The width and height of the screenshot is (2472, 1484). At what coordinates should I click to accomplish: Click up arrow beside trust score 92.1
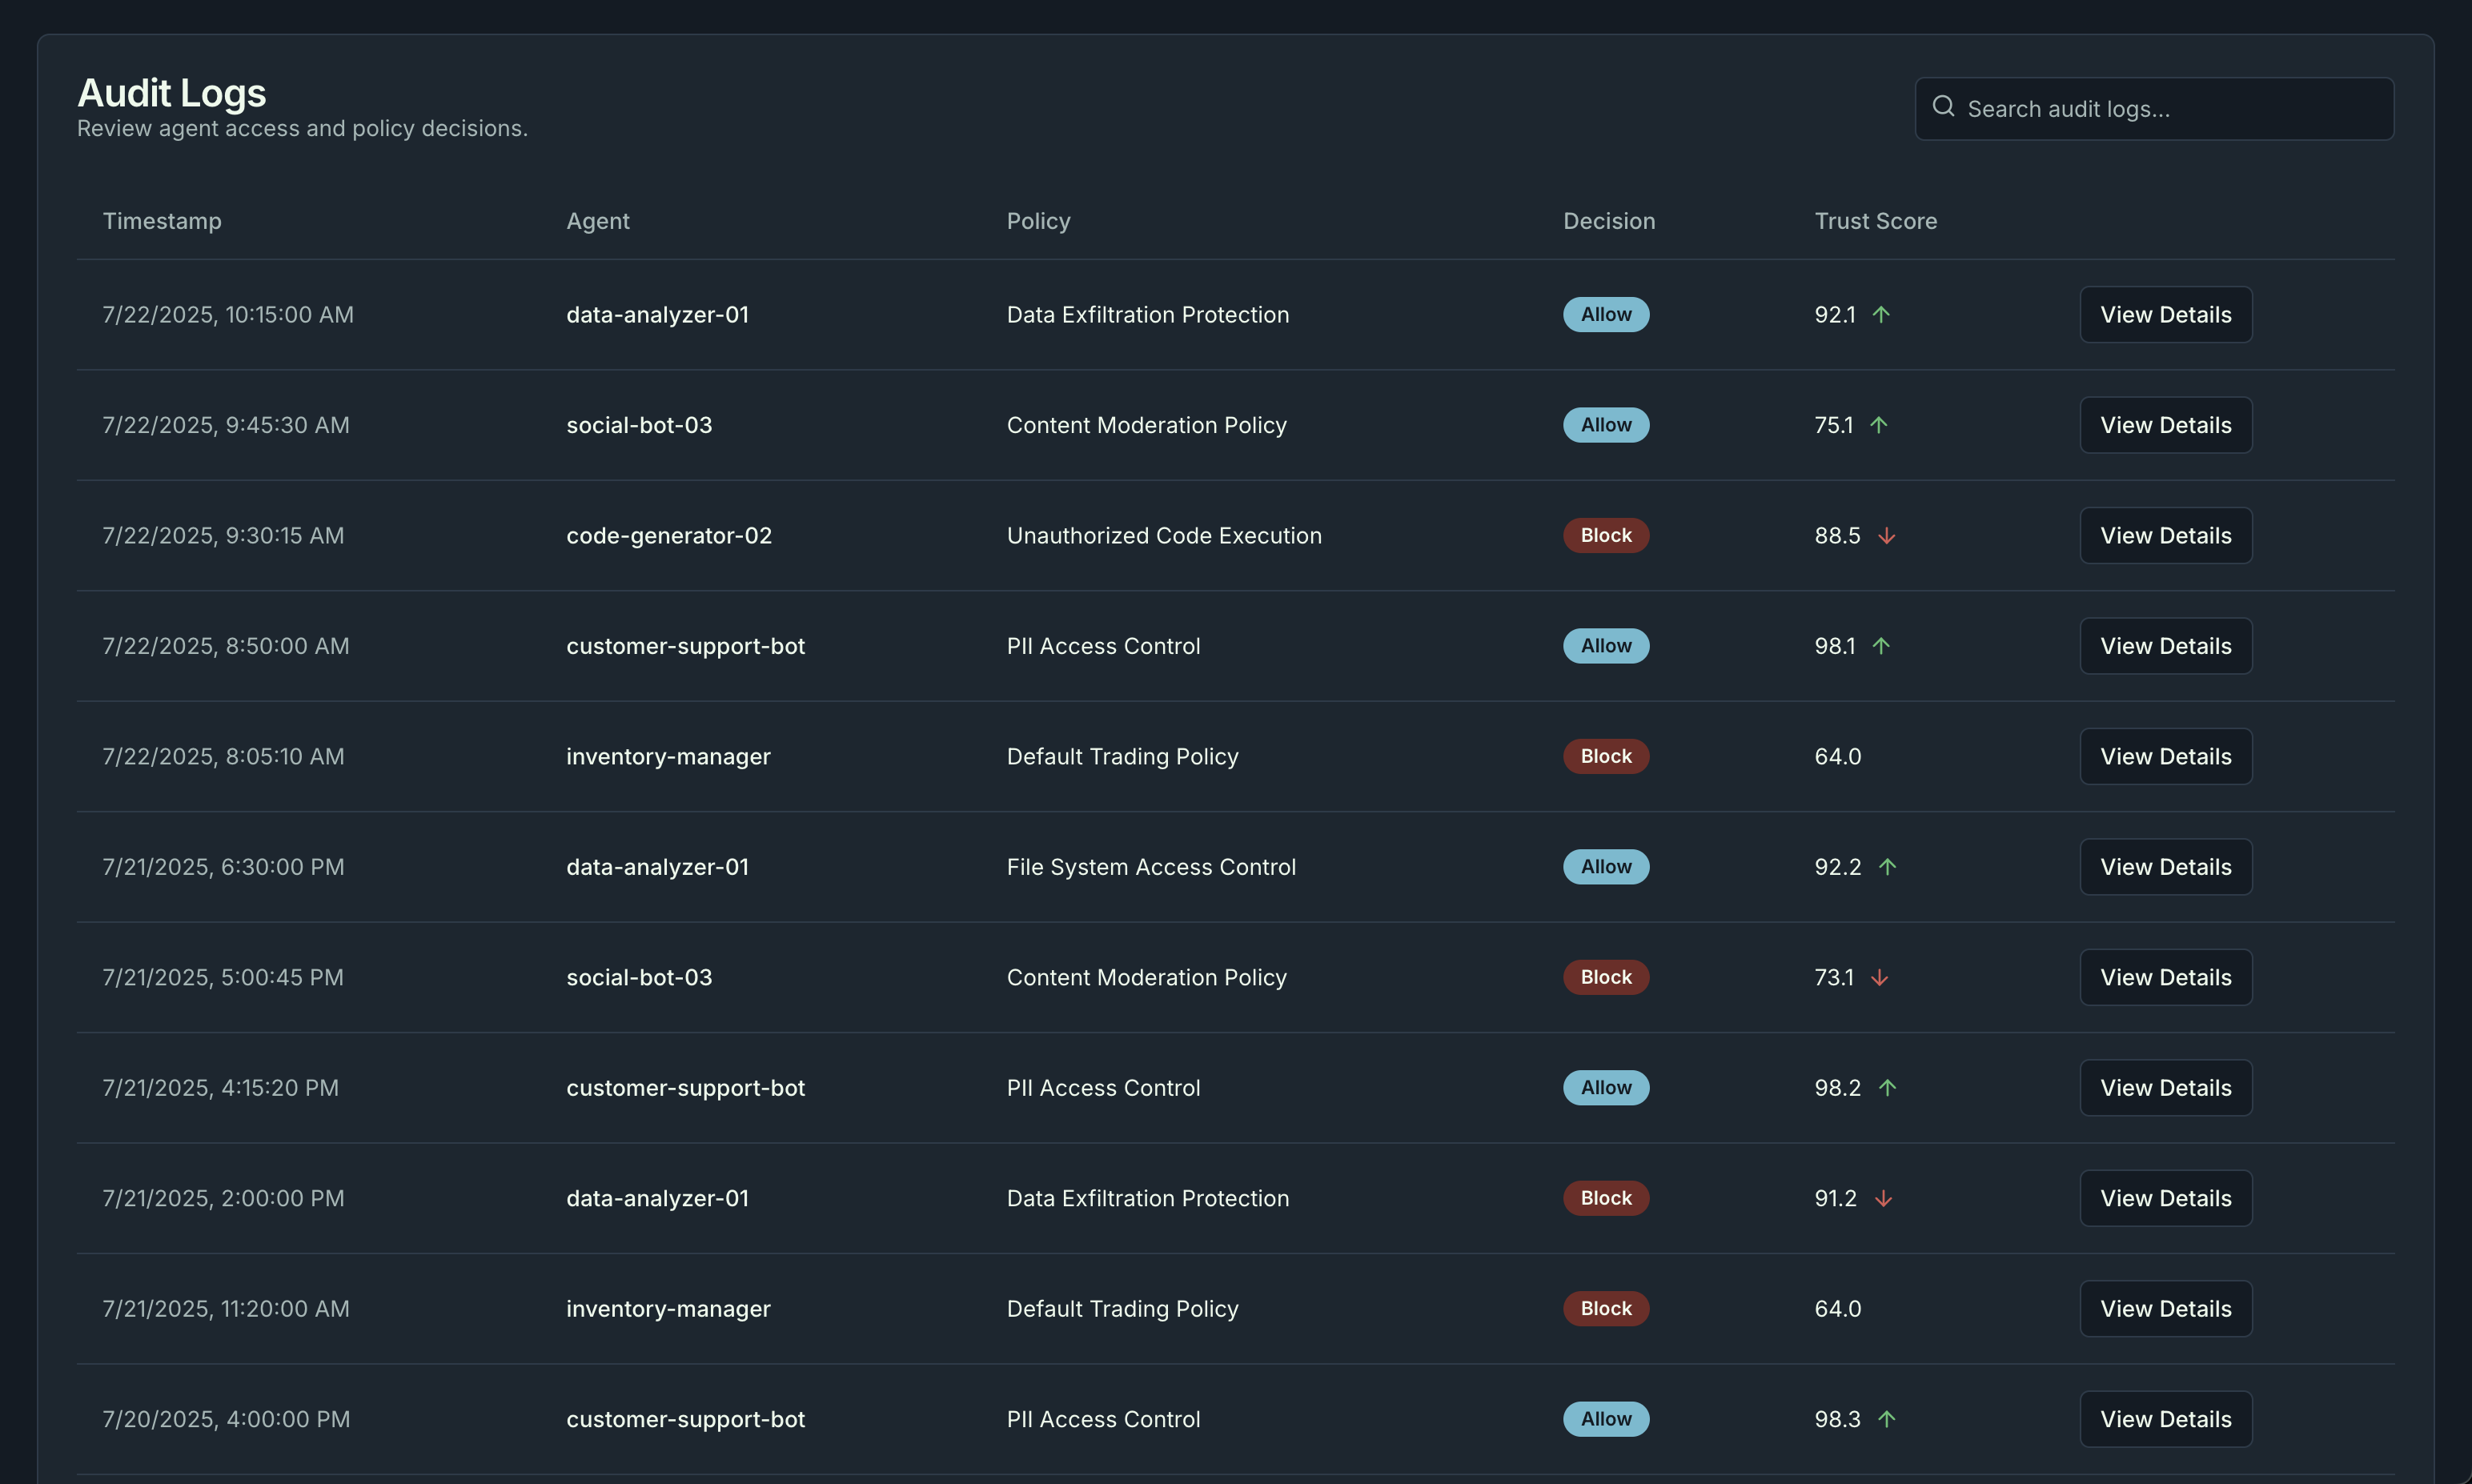click(1881, 315)
